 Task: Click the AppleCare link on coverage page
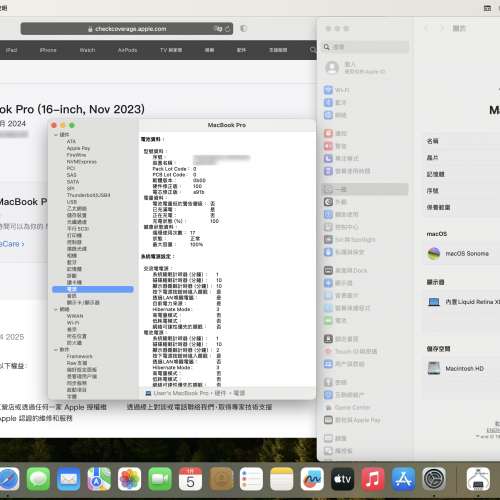pyautogui.click(x=12, y=244)
